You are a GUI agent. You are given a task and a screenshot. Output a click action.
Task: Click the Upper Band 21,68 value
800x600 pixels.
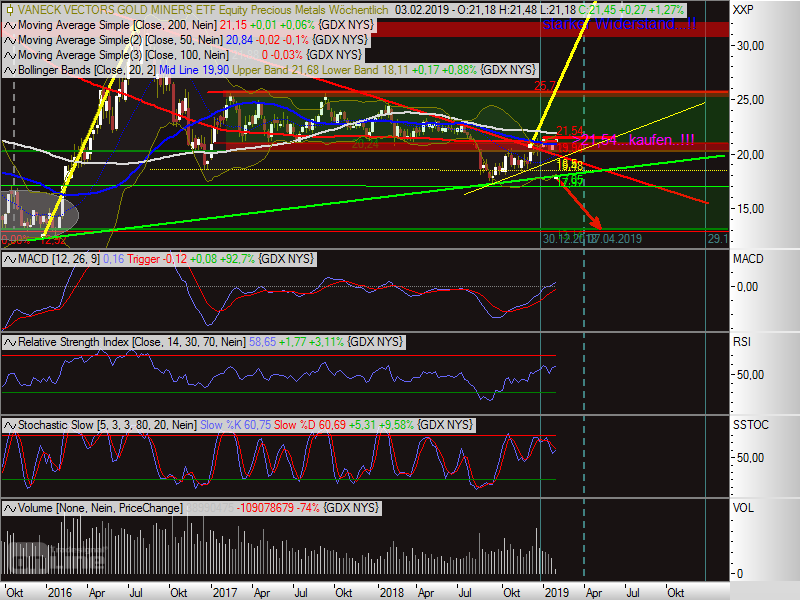(x=276, y=70)
